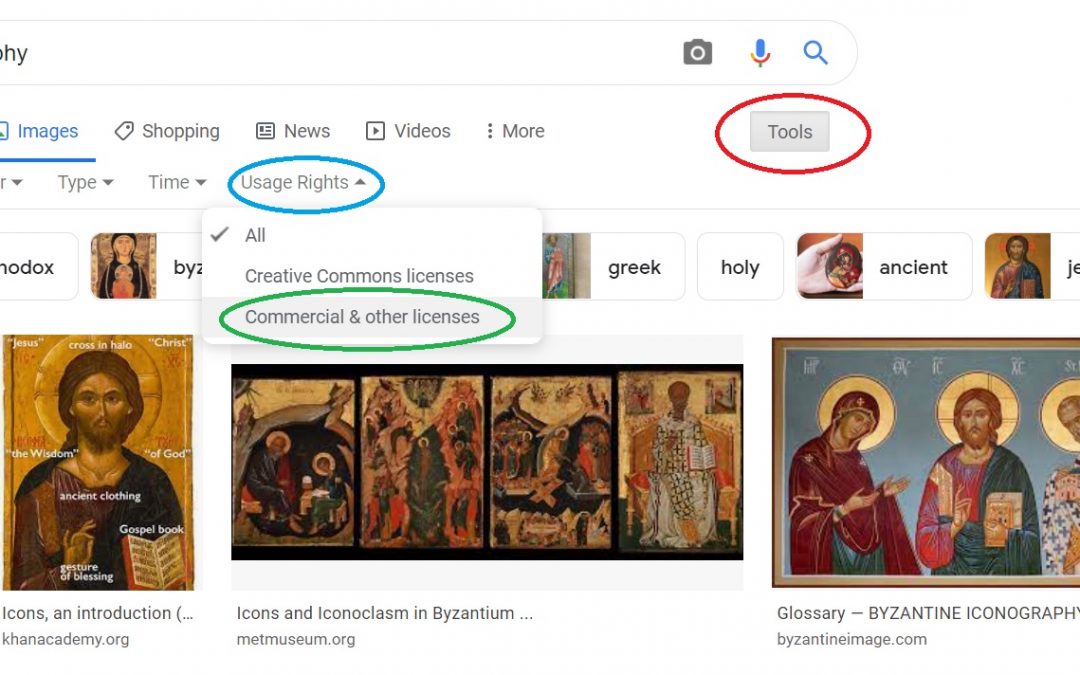
Task: Open the metmuseum.org icon panels thumbnail
Action: [x=486, y=462]
